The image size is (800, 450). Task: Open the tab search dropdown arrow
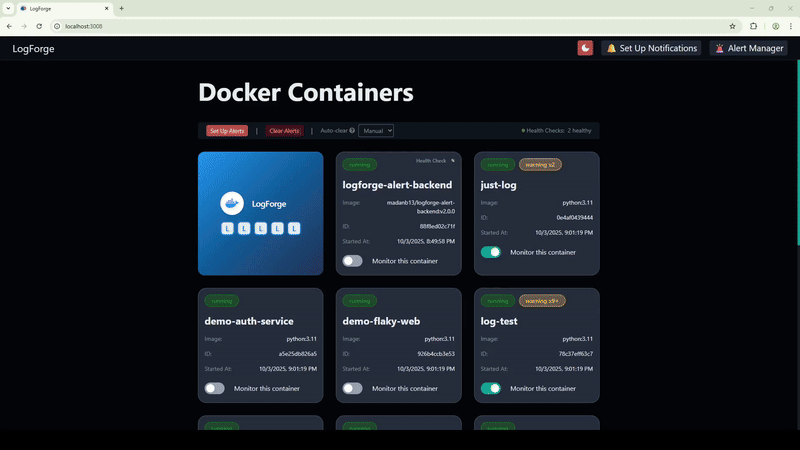click(x=8, y=8)
